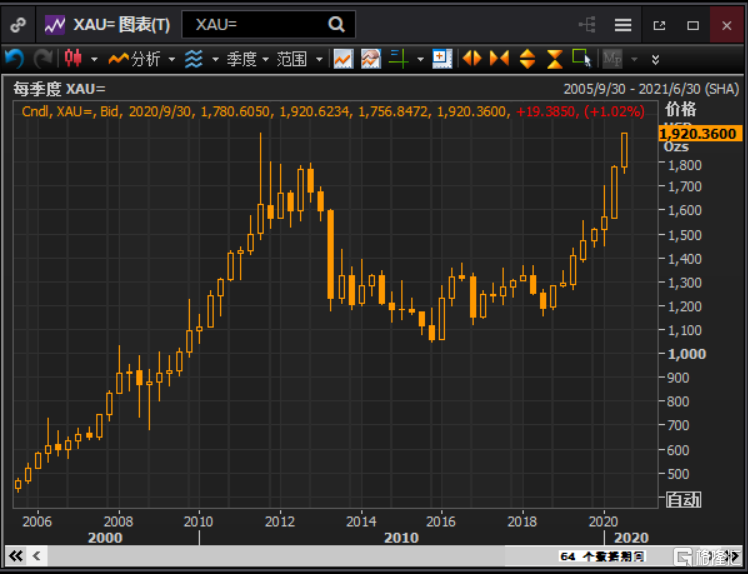Toggle the 自动 auto-scale button
This screenshot has height=574, width=748.
click(x=683, y=499)
